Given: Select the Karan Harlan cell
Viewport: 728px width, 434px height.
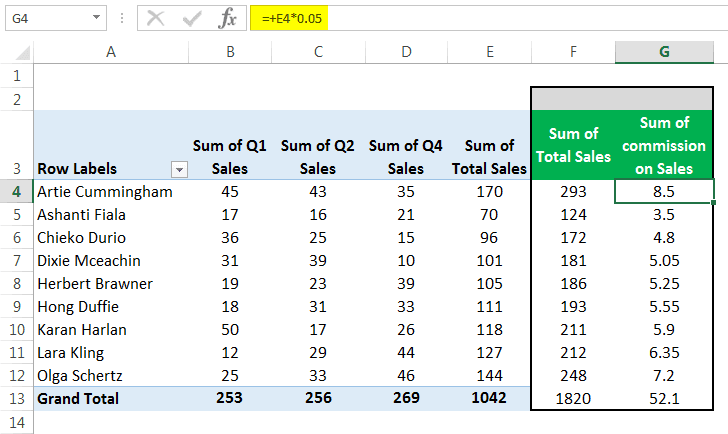Looking at the screenshot, I should tap(111, 330).
